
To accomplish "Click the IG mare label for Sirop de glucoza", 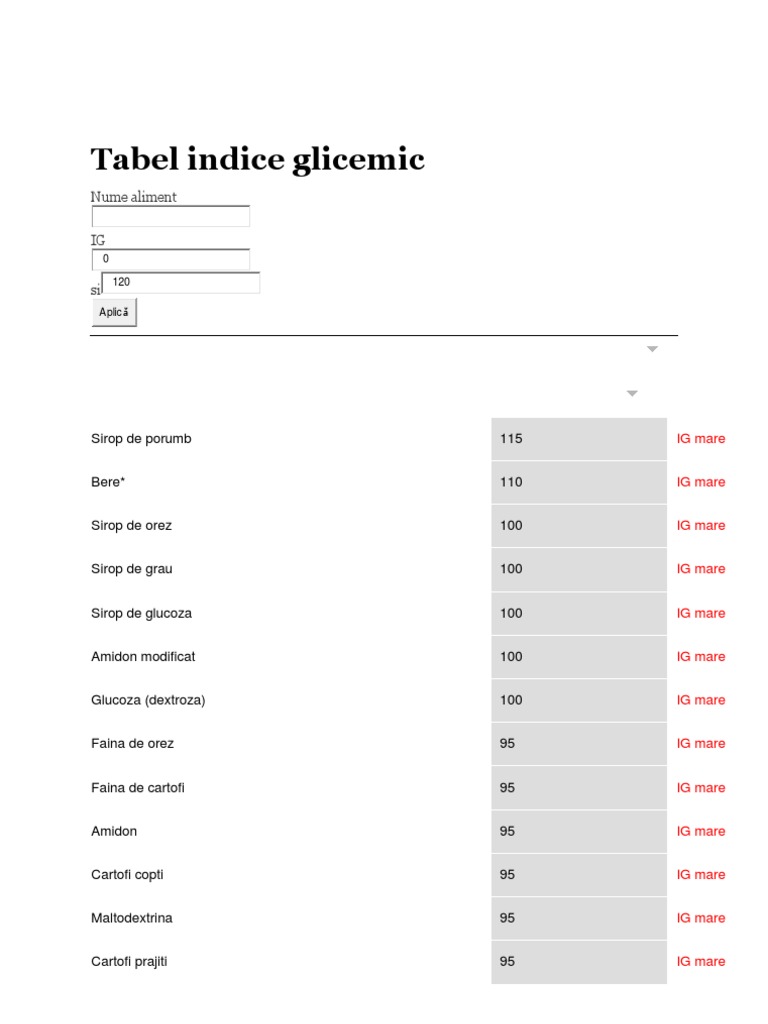I will (701, 613).
